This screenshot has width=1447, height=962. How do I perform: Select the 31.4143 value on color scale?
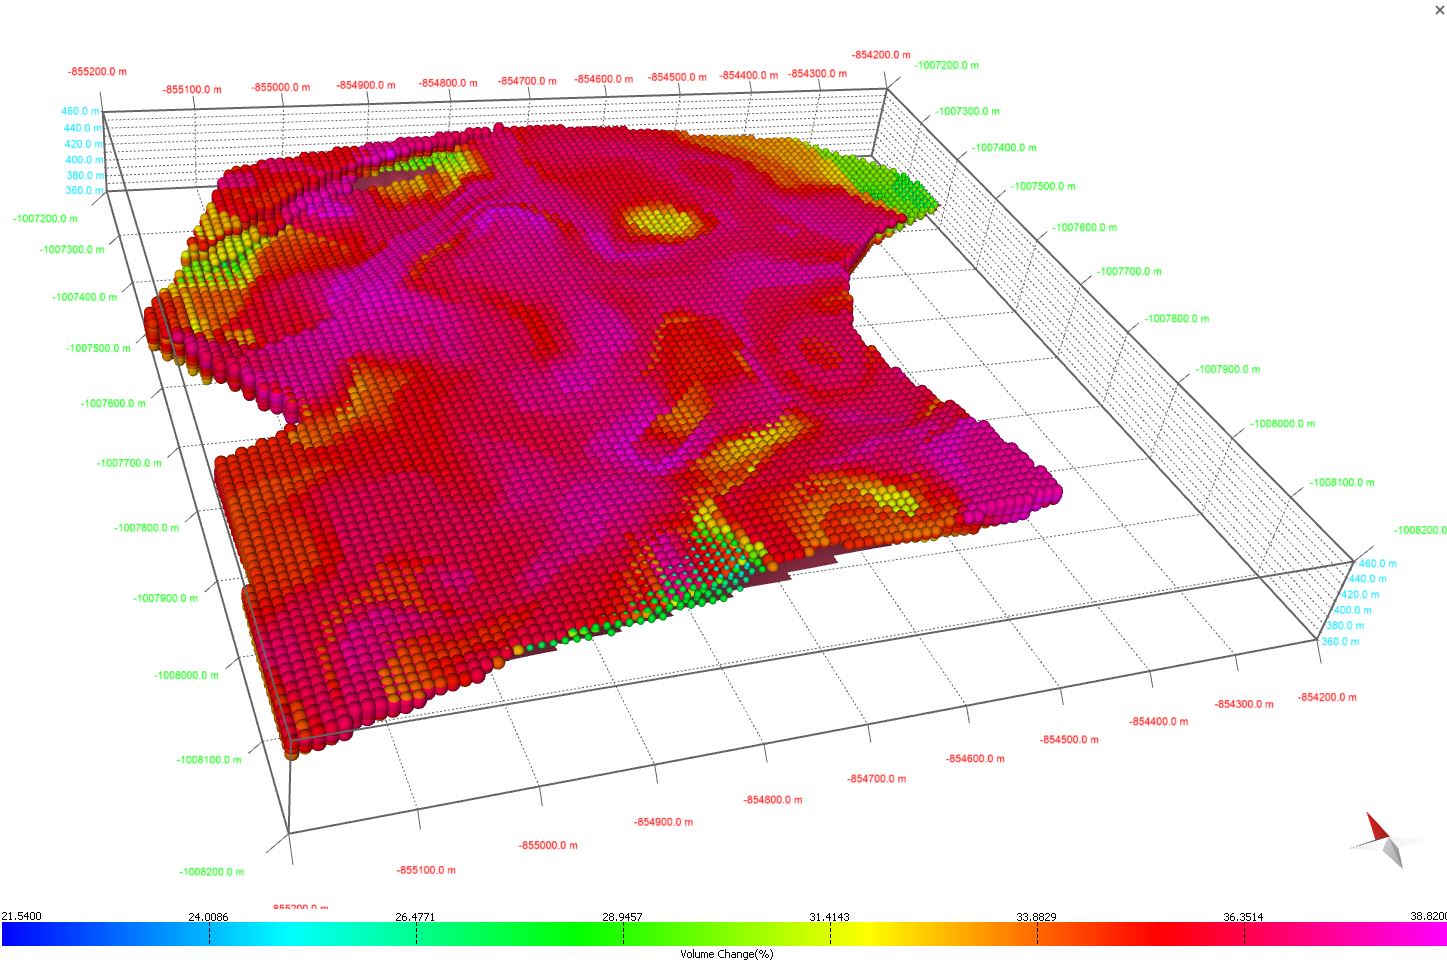pyautogui.click(x=829, y=916)
